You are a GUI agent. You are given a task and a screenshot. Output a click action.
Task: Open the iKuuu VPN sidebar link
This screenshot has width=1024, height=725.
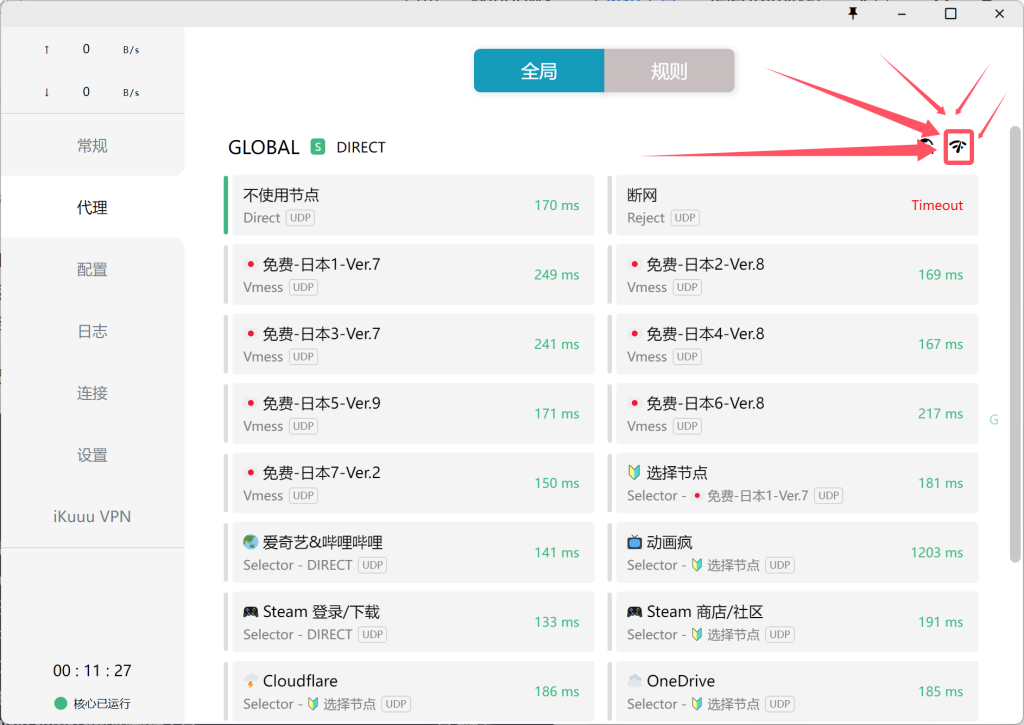coord(92,517)
